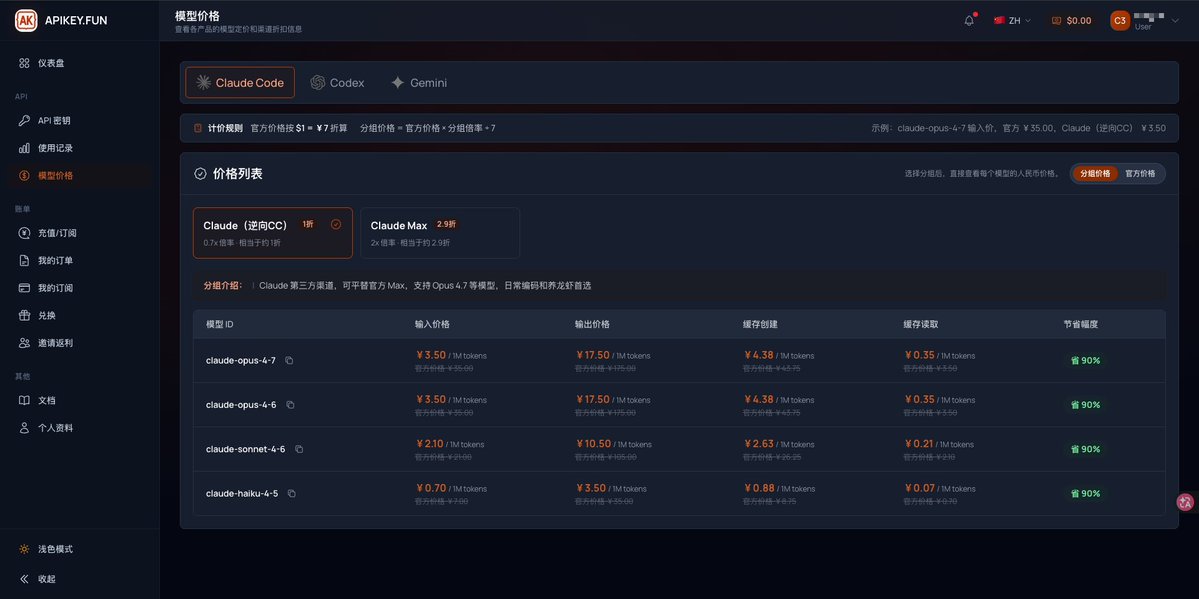Click the 邀请返利 people icon

pos(24,343)
